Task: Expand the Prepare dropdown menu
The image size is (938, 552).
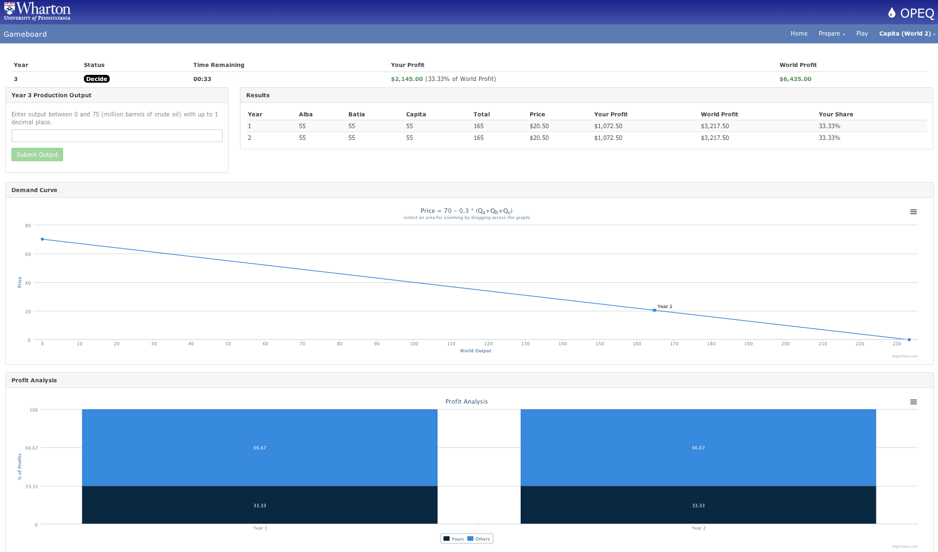Action: [x=831, y=34]
